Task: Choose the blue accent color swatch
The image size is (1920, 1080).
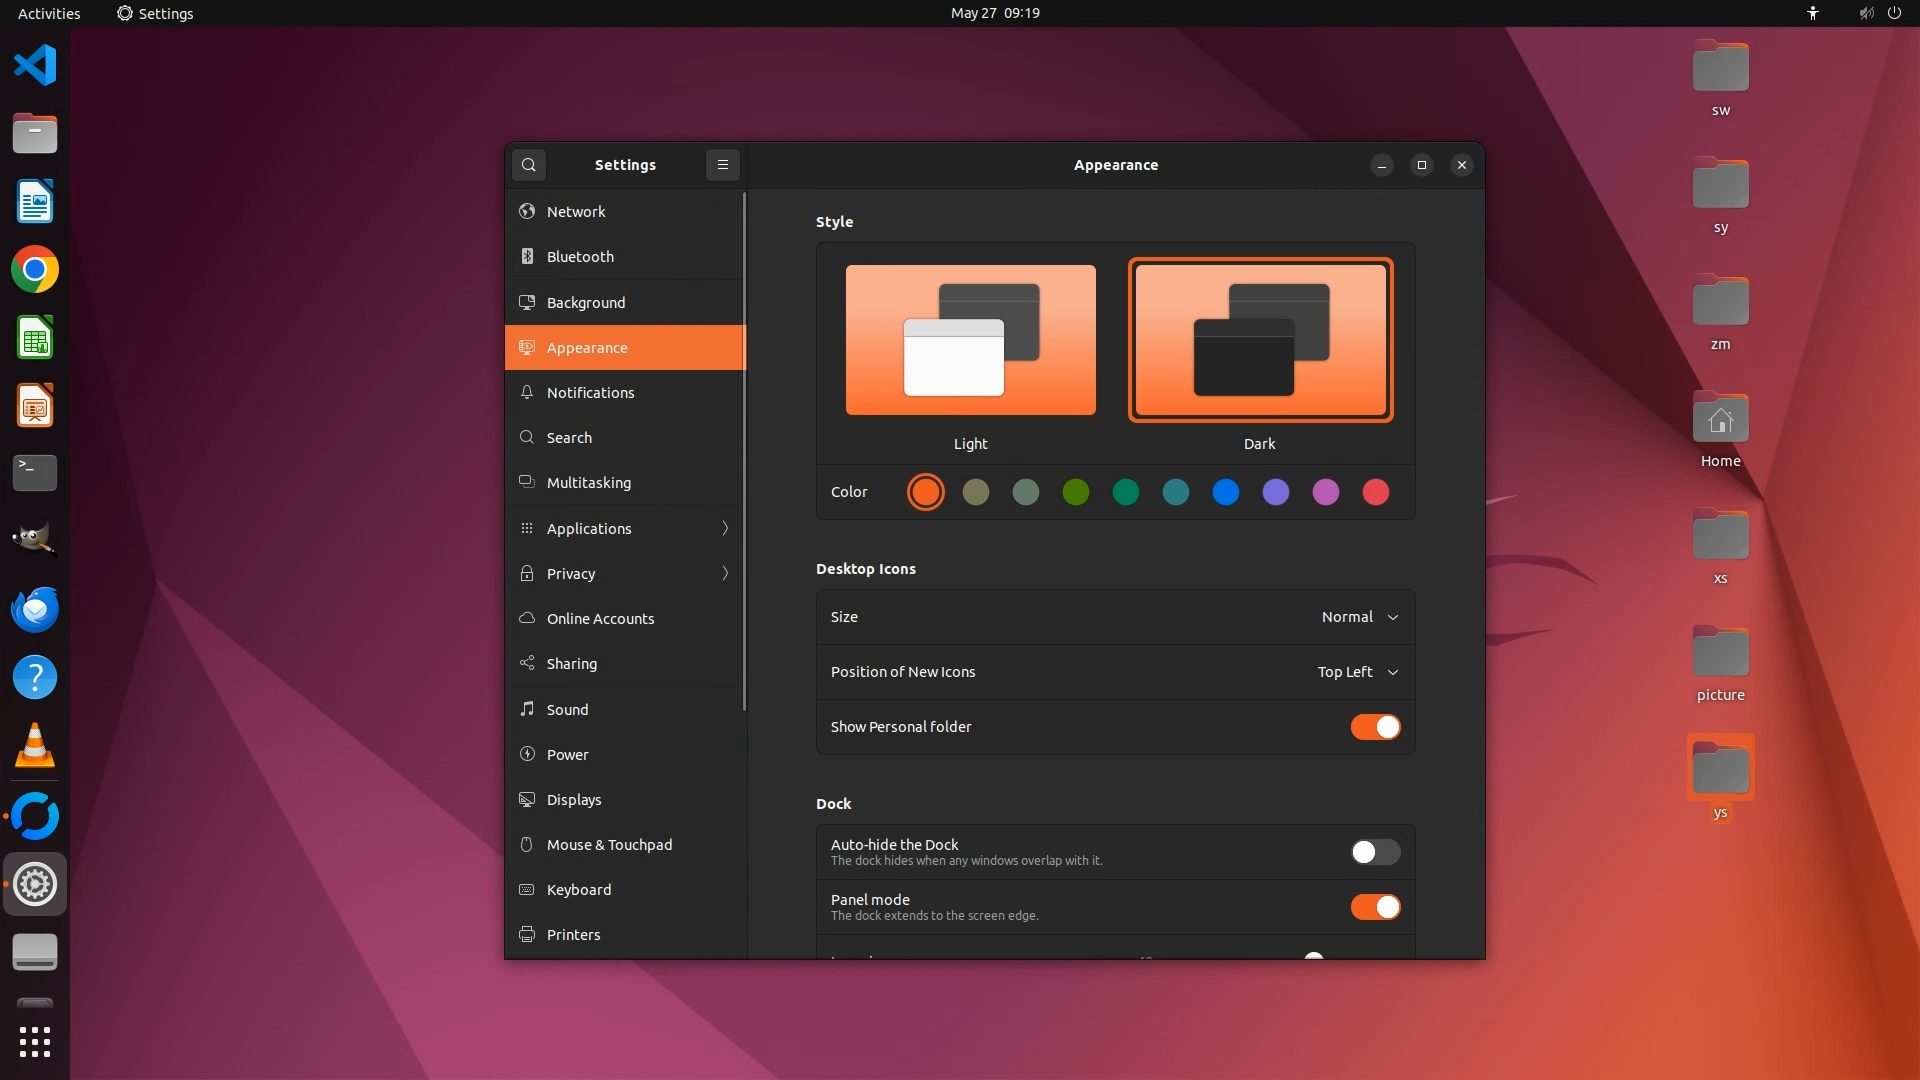Action: coord(1225,492)
